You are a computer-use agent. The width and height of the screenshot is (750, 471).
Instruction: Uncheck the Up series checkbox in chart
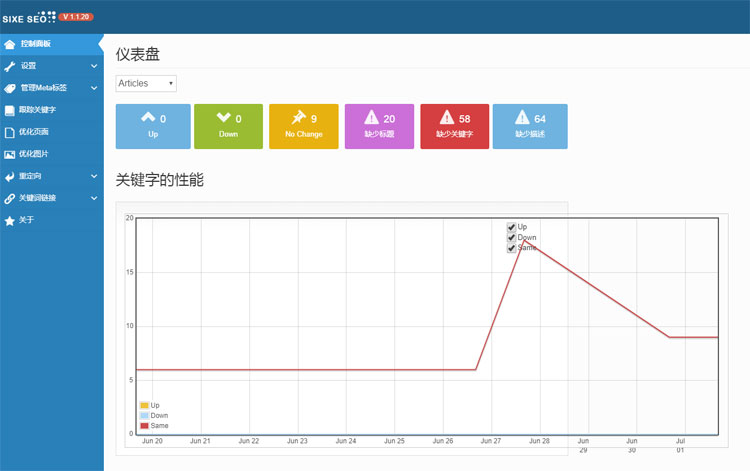(512, 227)
